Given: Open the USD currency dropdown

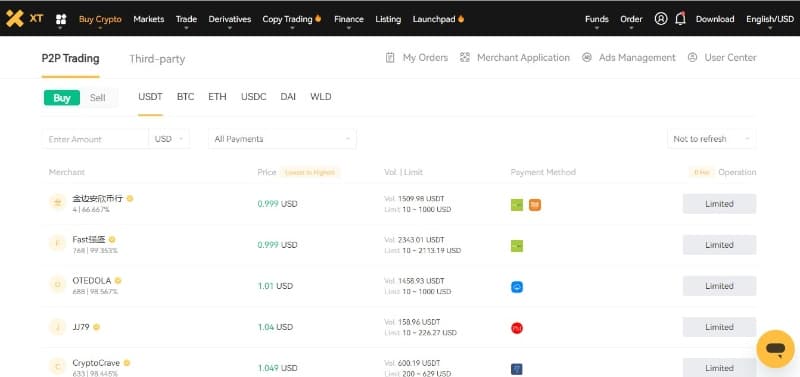Looking at the screenshot, I should [169, 139].
